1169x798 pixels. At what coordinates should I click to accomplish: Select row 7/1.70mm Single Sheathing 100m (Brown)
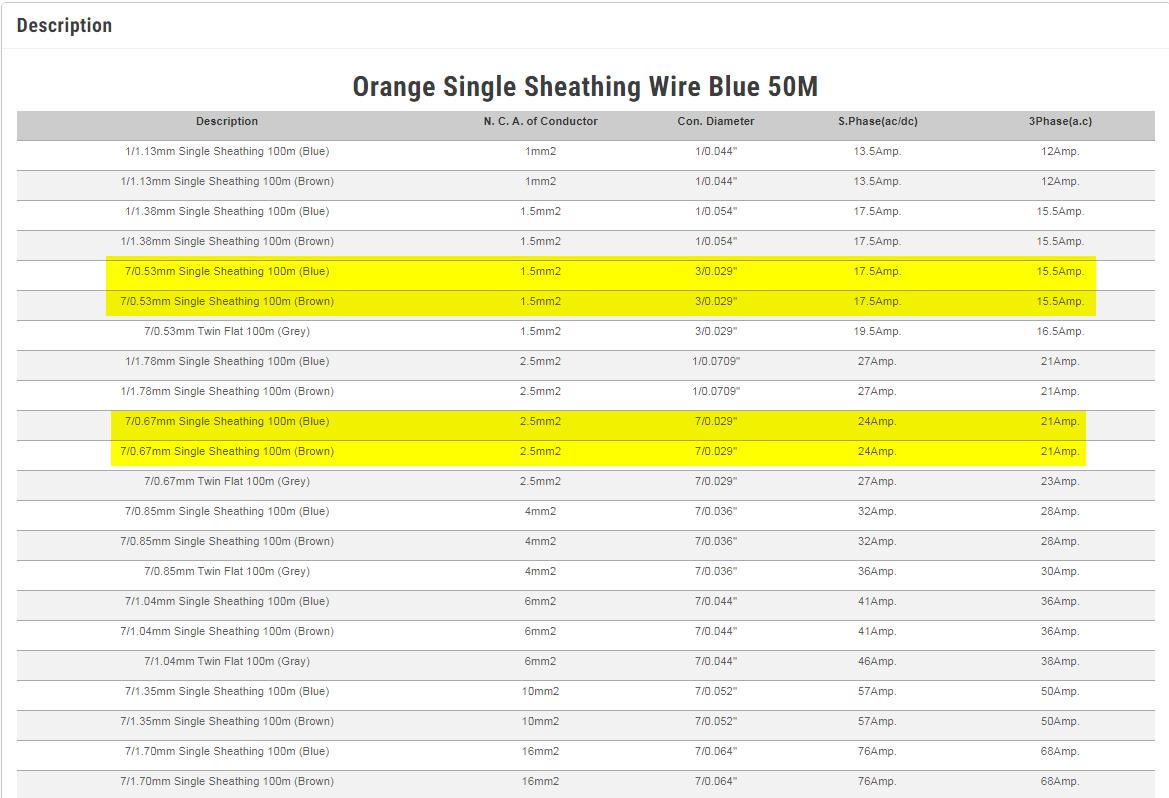point(585,784)
